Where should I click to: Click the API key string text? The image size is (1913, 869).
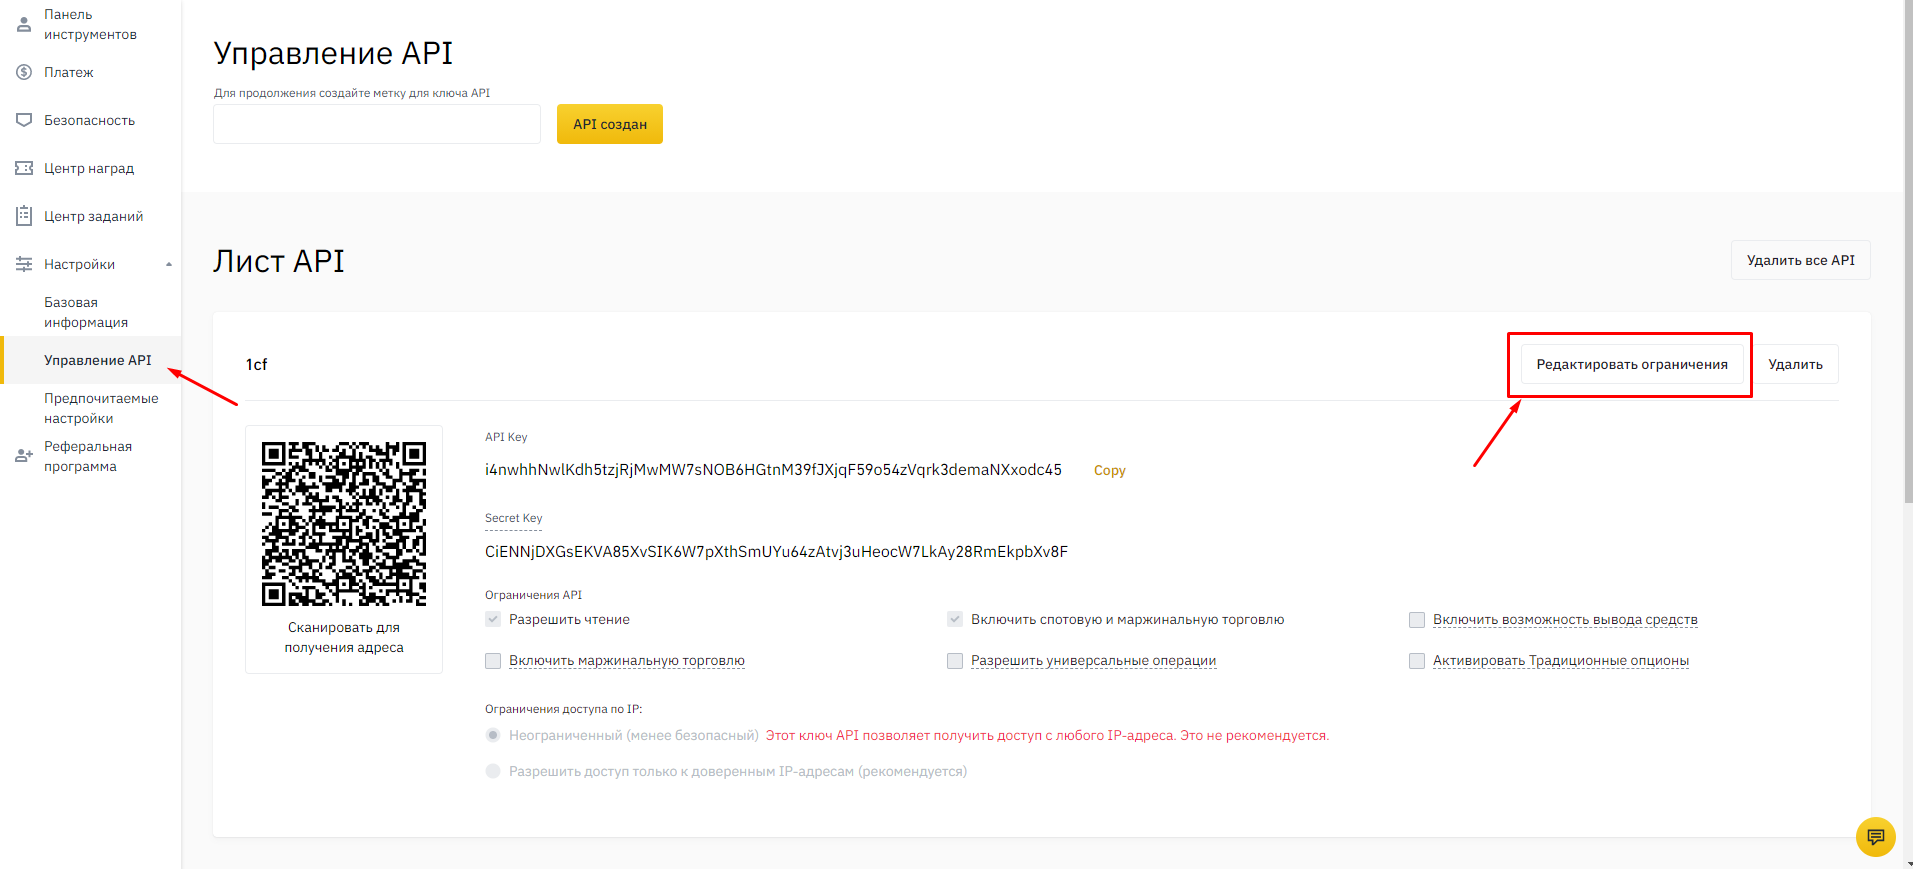click(x=773, y=470)
